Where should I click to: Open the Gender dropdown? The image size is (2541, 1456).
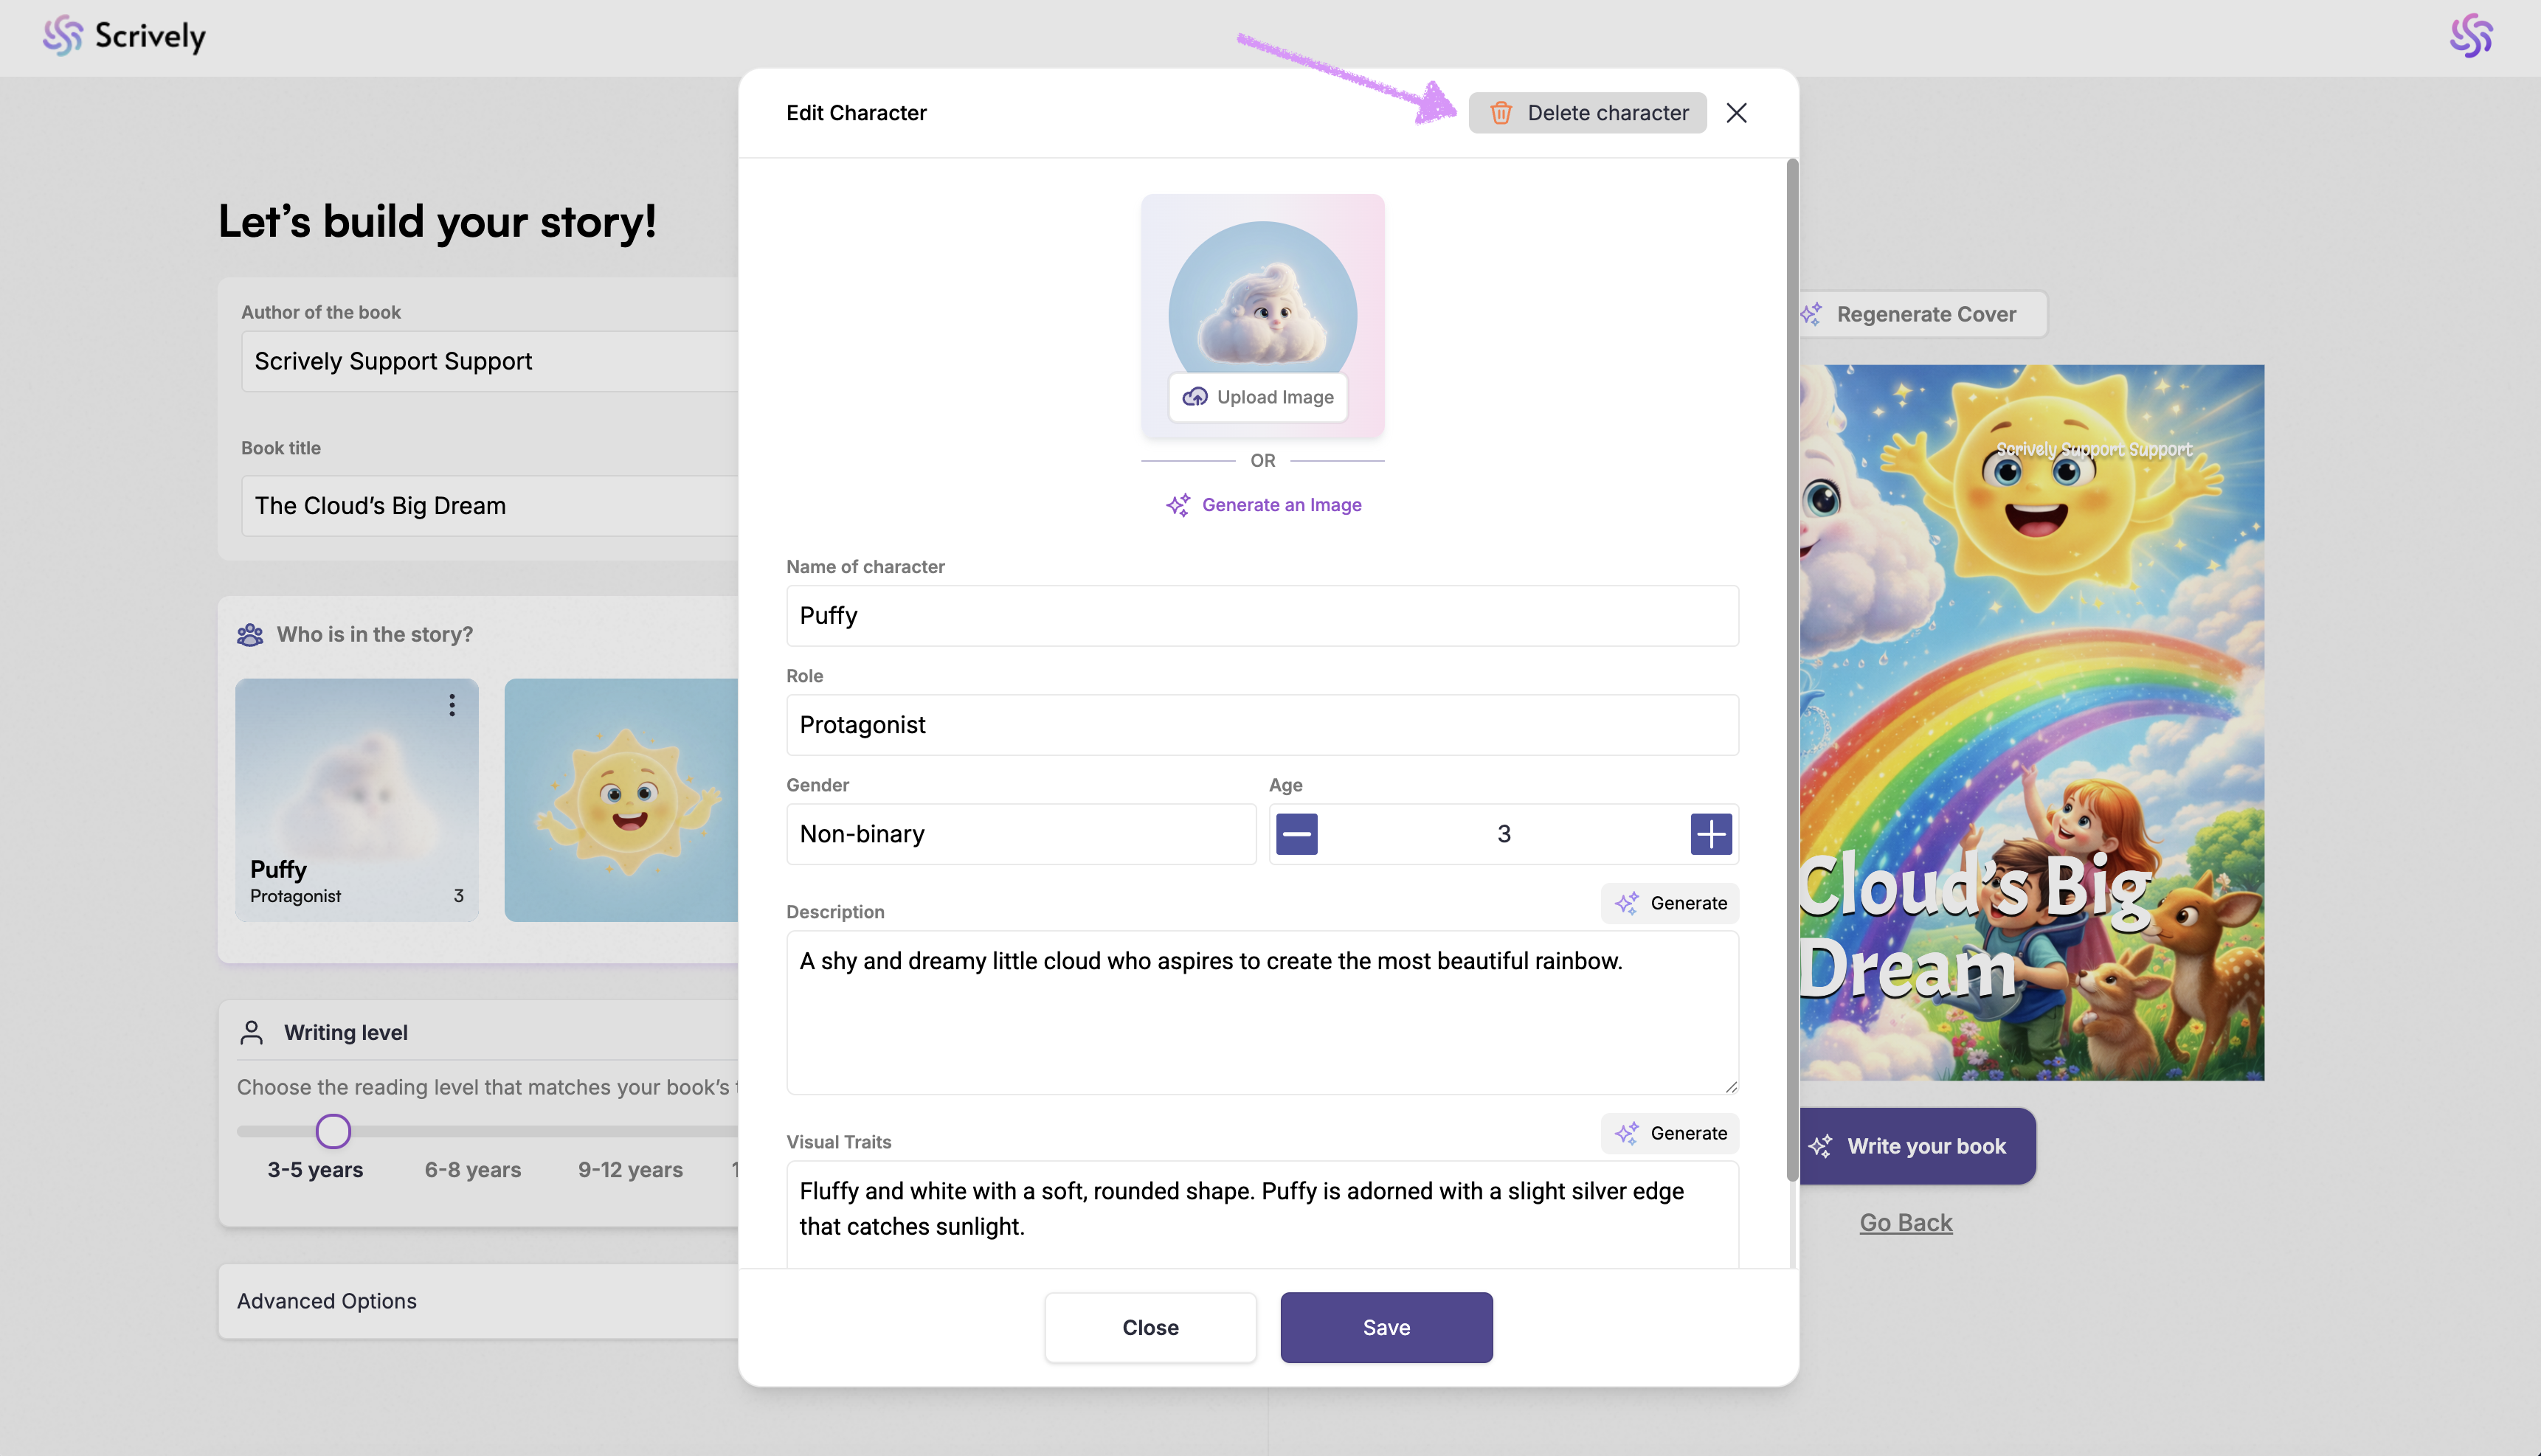1020,834
